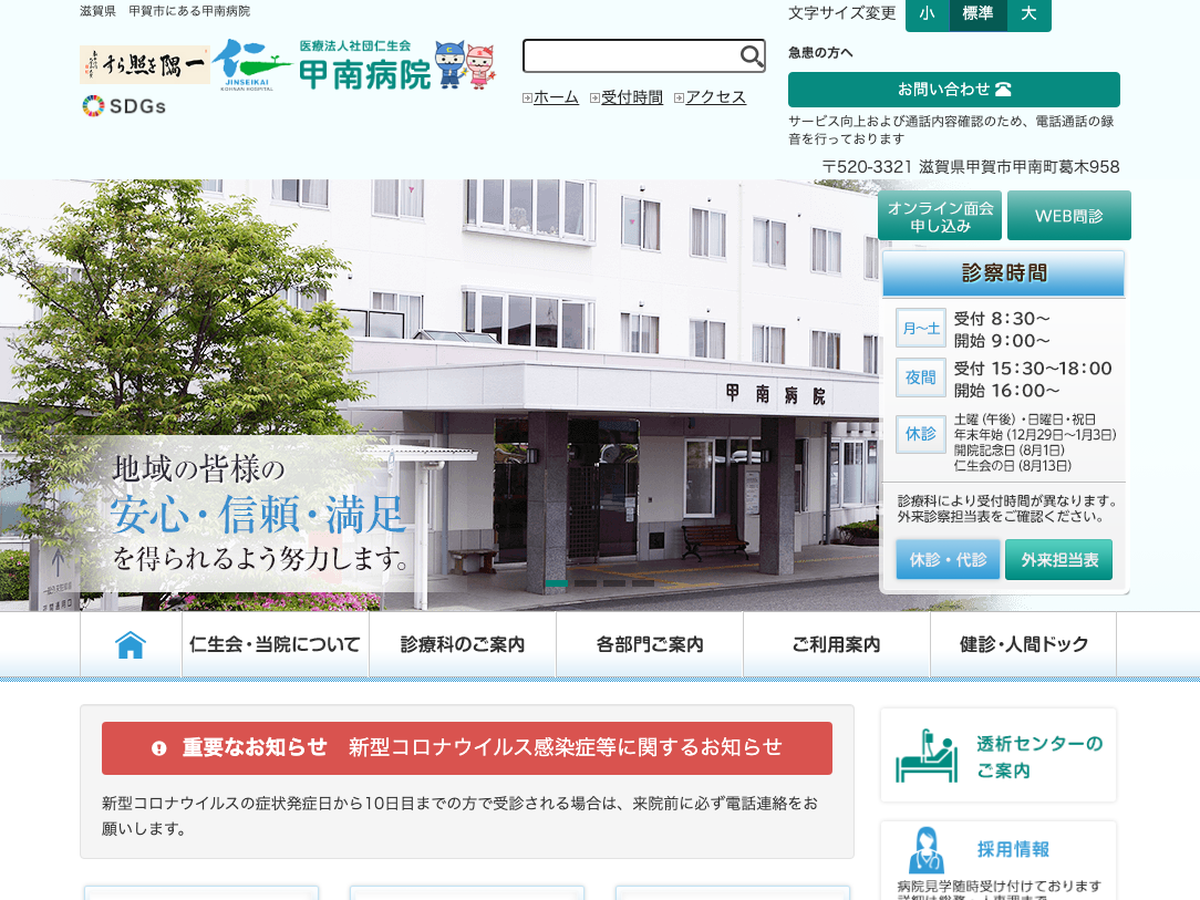Image resolution: width=1200 pixels, height=900 pixels.
Task: Open the home icon navigation tab
Action: pos(131,645)
